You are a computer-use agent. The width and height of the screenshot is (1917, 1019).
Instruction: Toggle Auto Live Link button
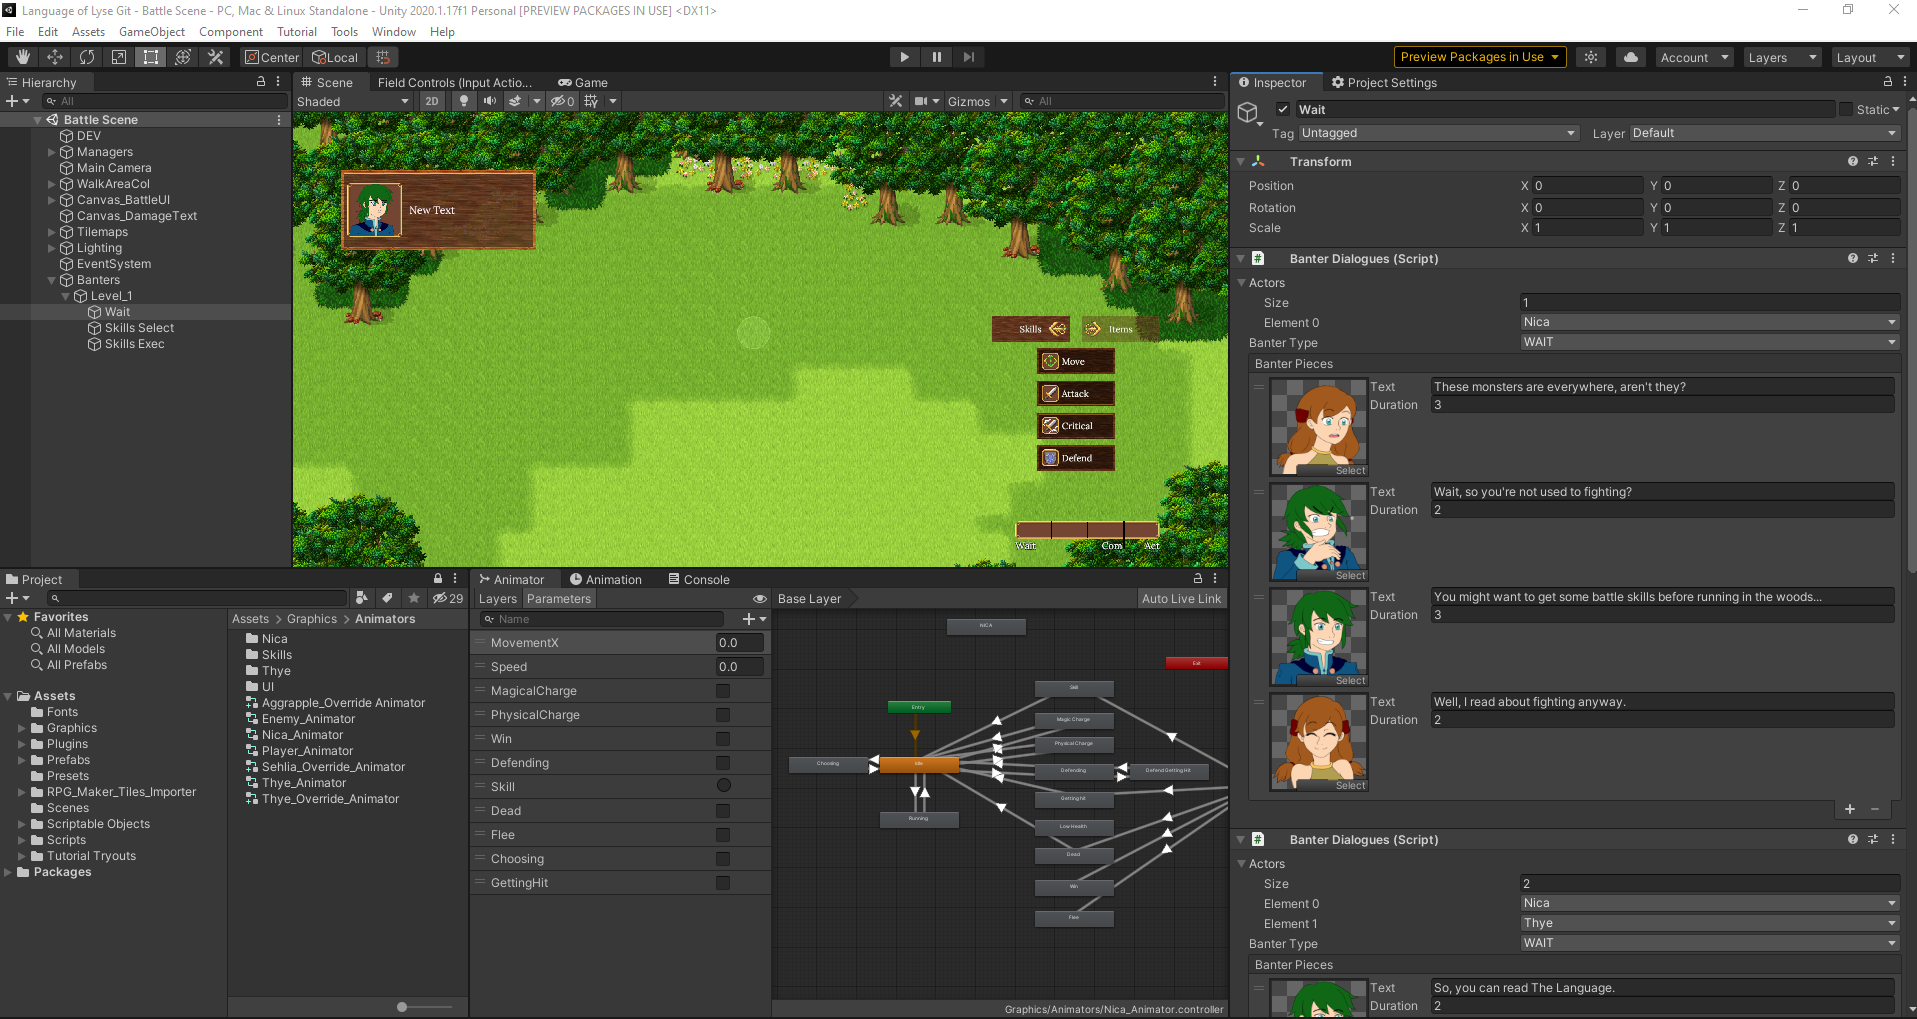1181,599
